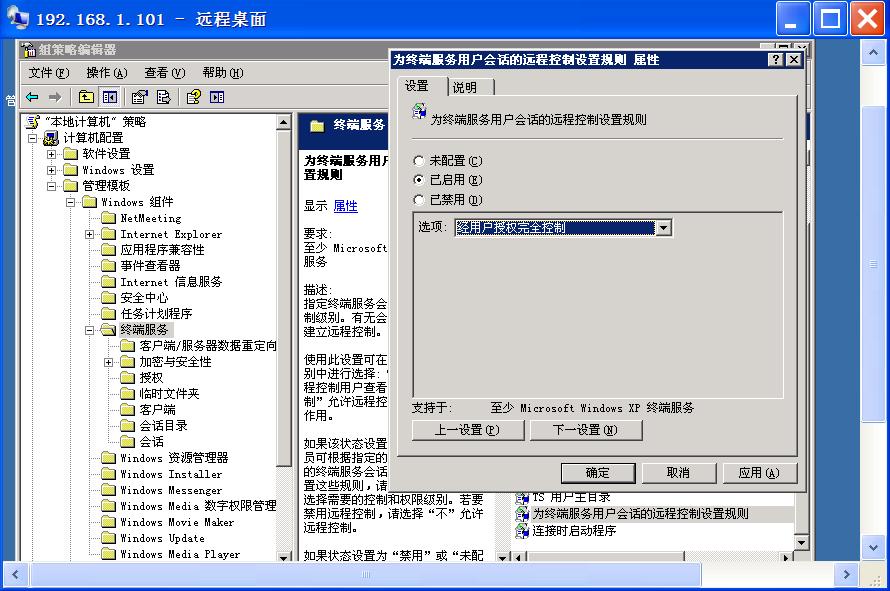Image resolution: width=890 pixels, height=591 pixels.
Task: Click the NetMeeting folder icon
Action: click(x=108, y=218)
